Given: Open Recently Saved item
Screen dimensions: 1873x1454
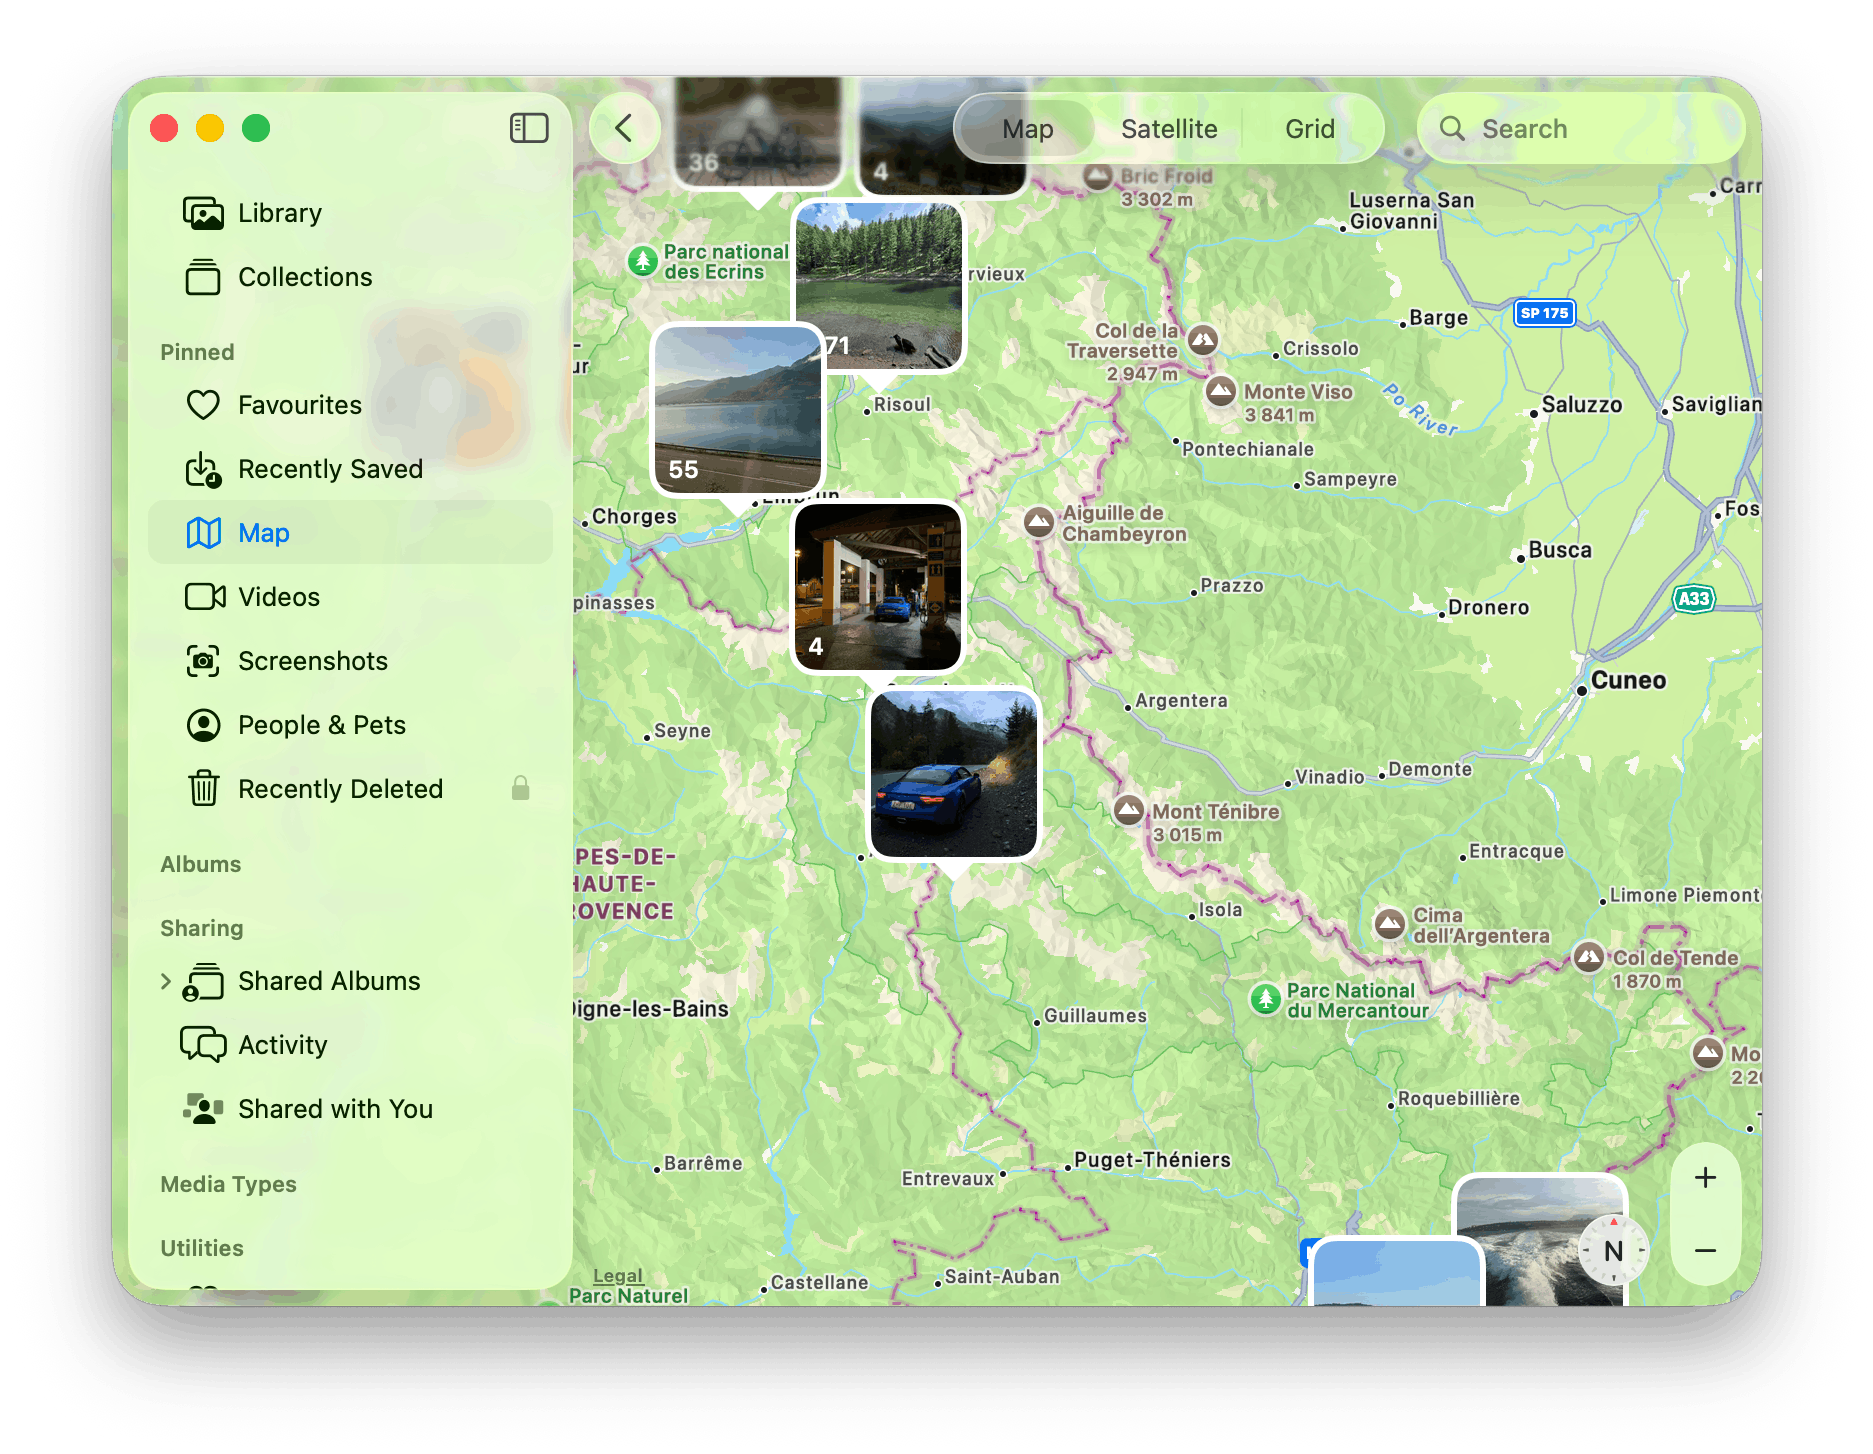Looking at the screenshot, I should tap(329, 469).
